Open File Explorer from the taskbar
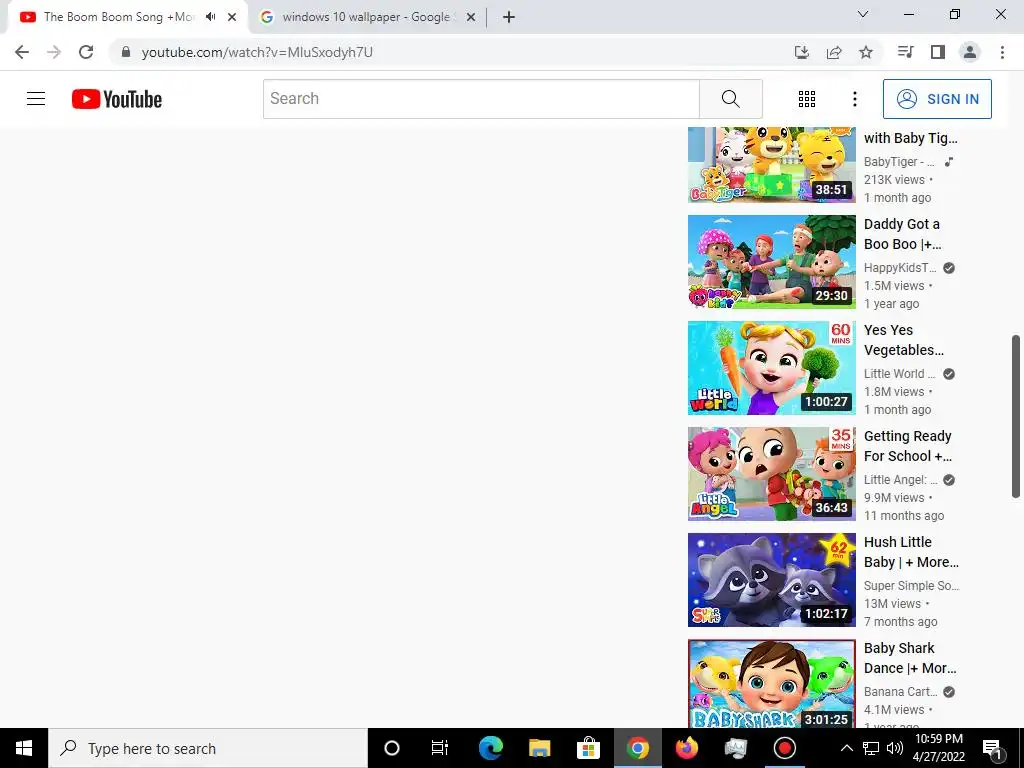 [539, 748]
